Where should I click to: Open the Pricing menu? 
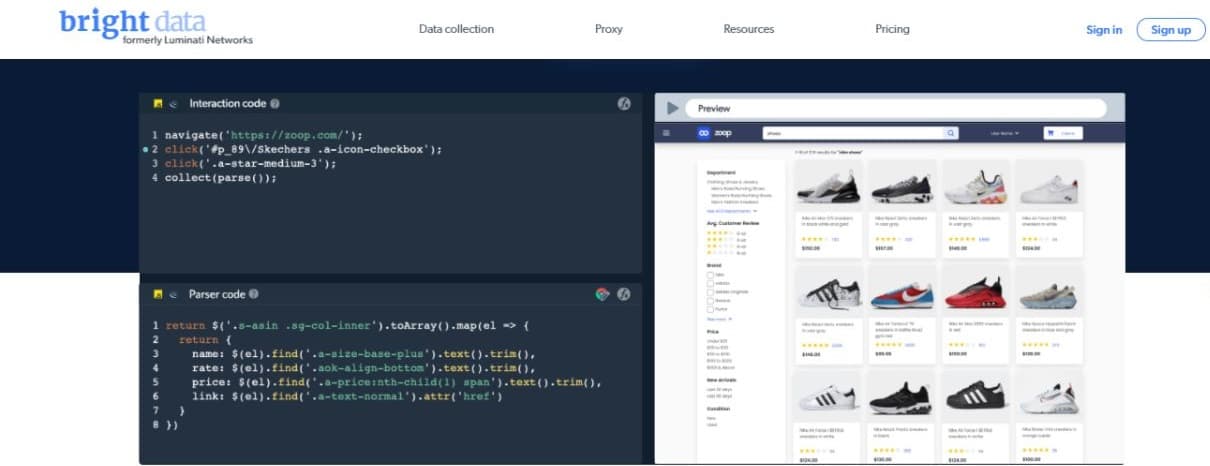coord(892,29)
